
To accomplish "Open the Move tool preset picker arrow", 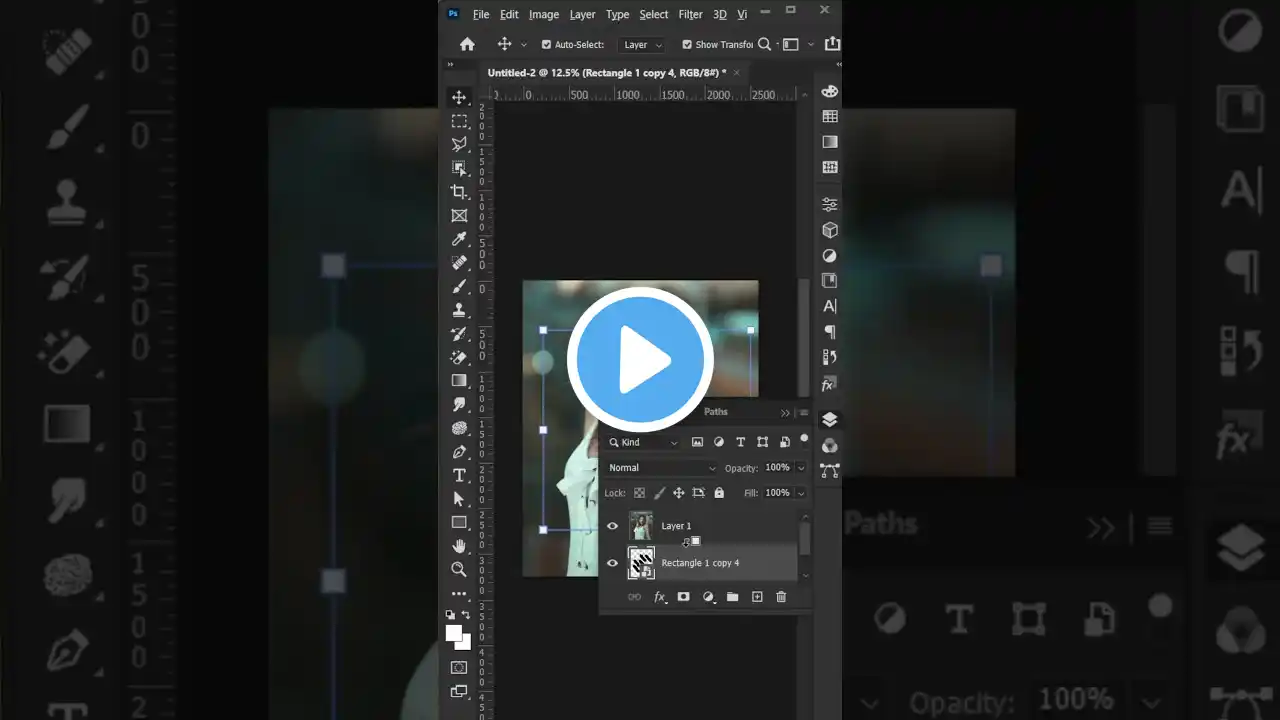I will (x=524, y=45).
